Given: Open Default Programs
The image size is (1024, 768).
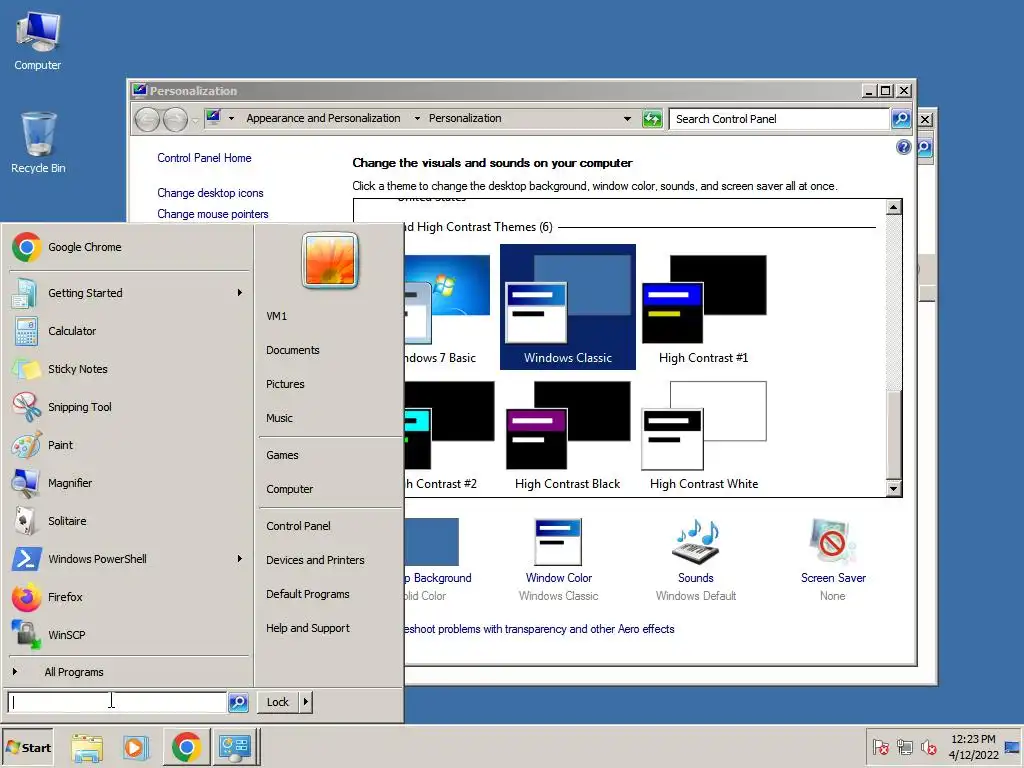Looking at the screenshot, I should pyautogui.click(x=307, y=594).
